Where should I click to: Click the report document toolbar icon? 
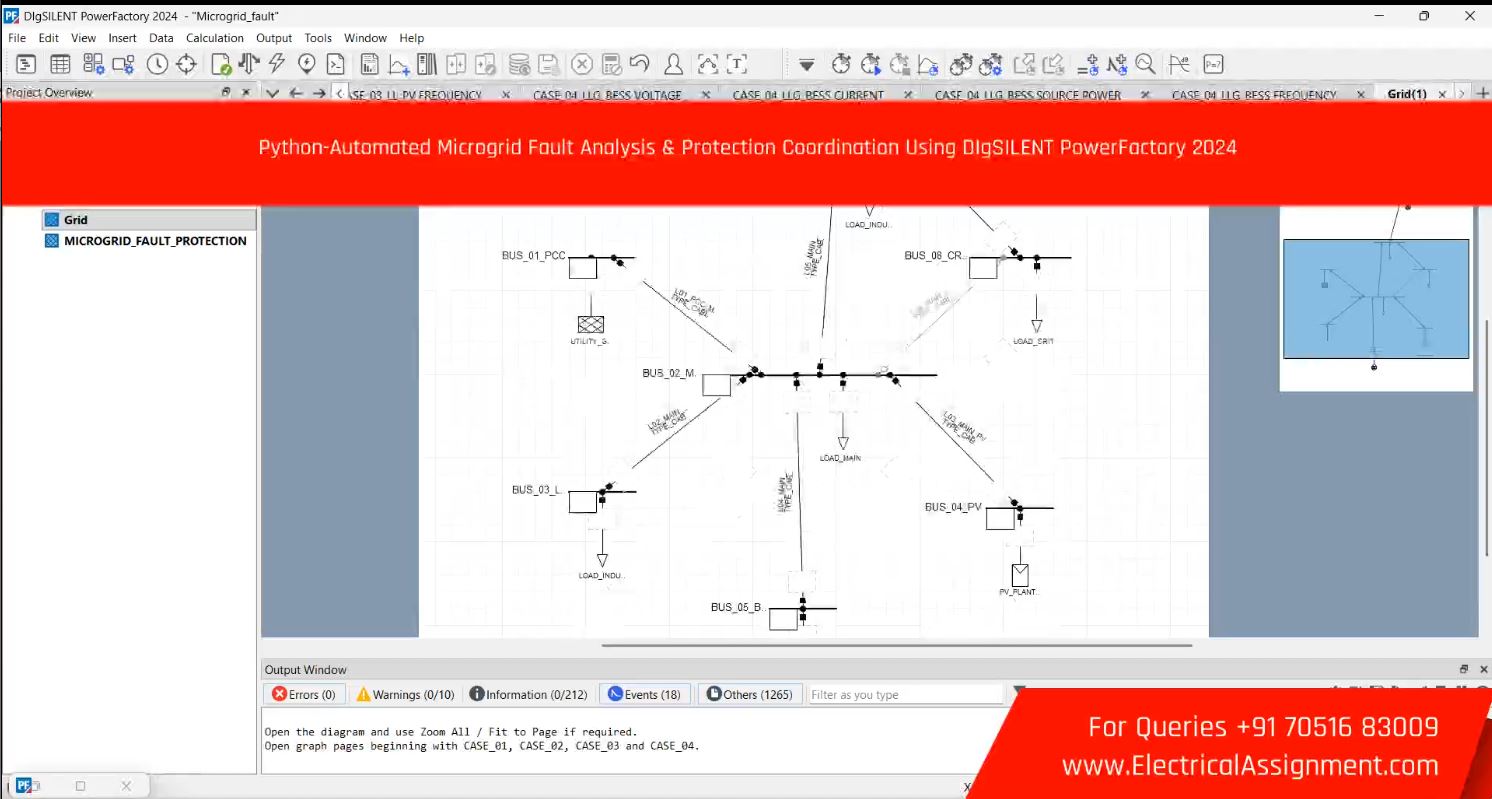click(370, 64)
